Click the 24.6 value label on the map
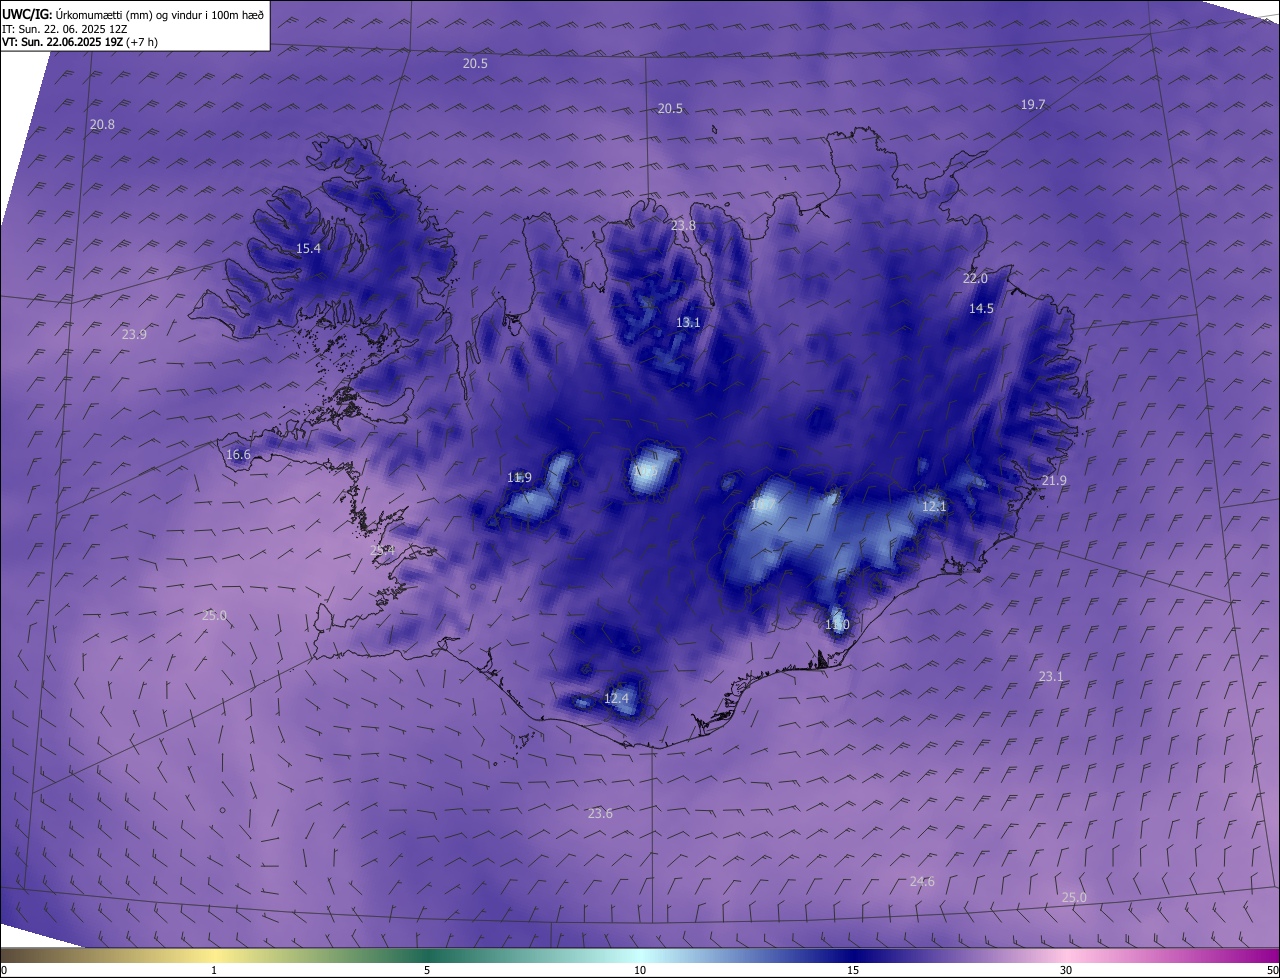 pyautogui.click(x=922, y=882)
